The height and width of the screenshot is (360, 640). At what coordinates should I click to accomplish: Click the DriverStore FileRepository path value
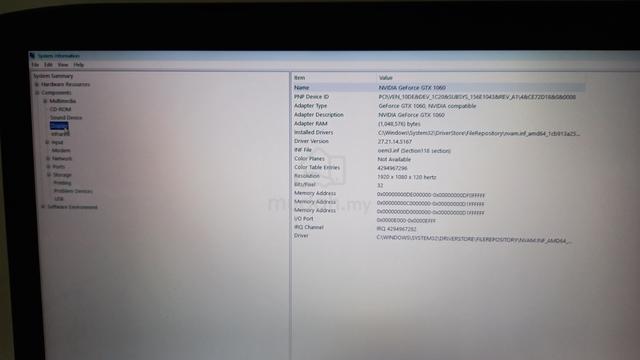click(479, 133)
